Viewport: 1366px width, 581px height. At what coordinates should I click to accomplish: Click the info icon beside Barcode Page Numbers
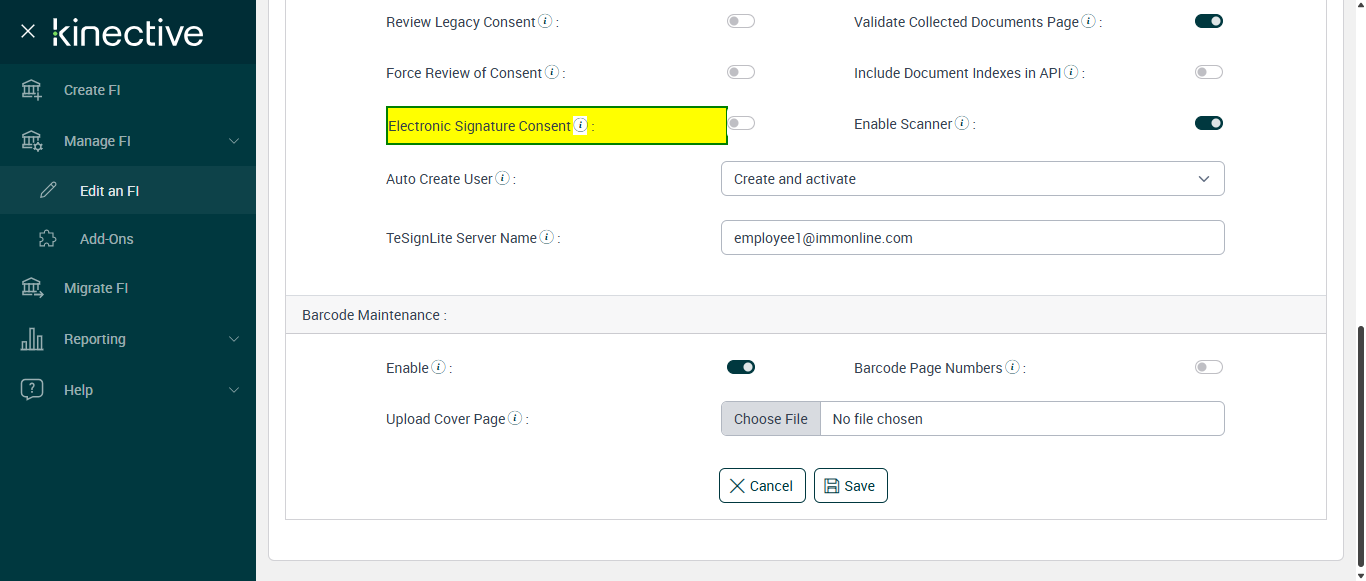coord(1012,368)
